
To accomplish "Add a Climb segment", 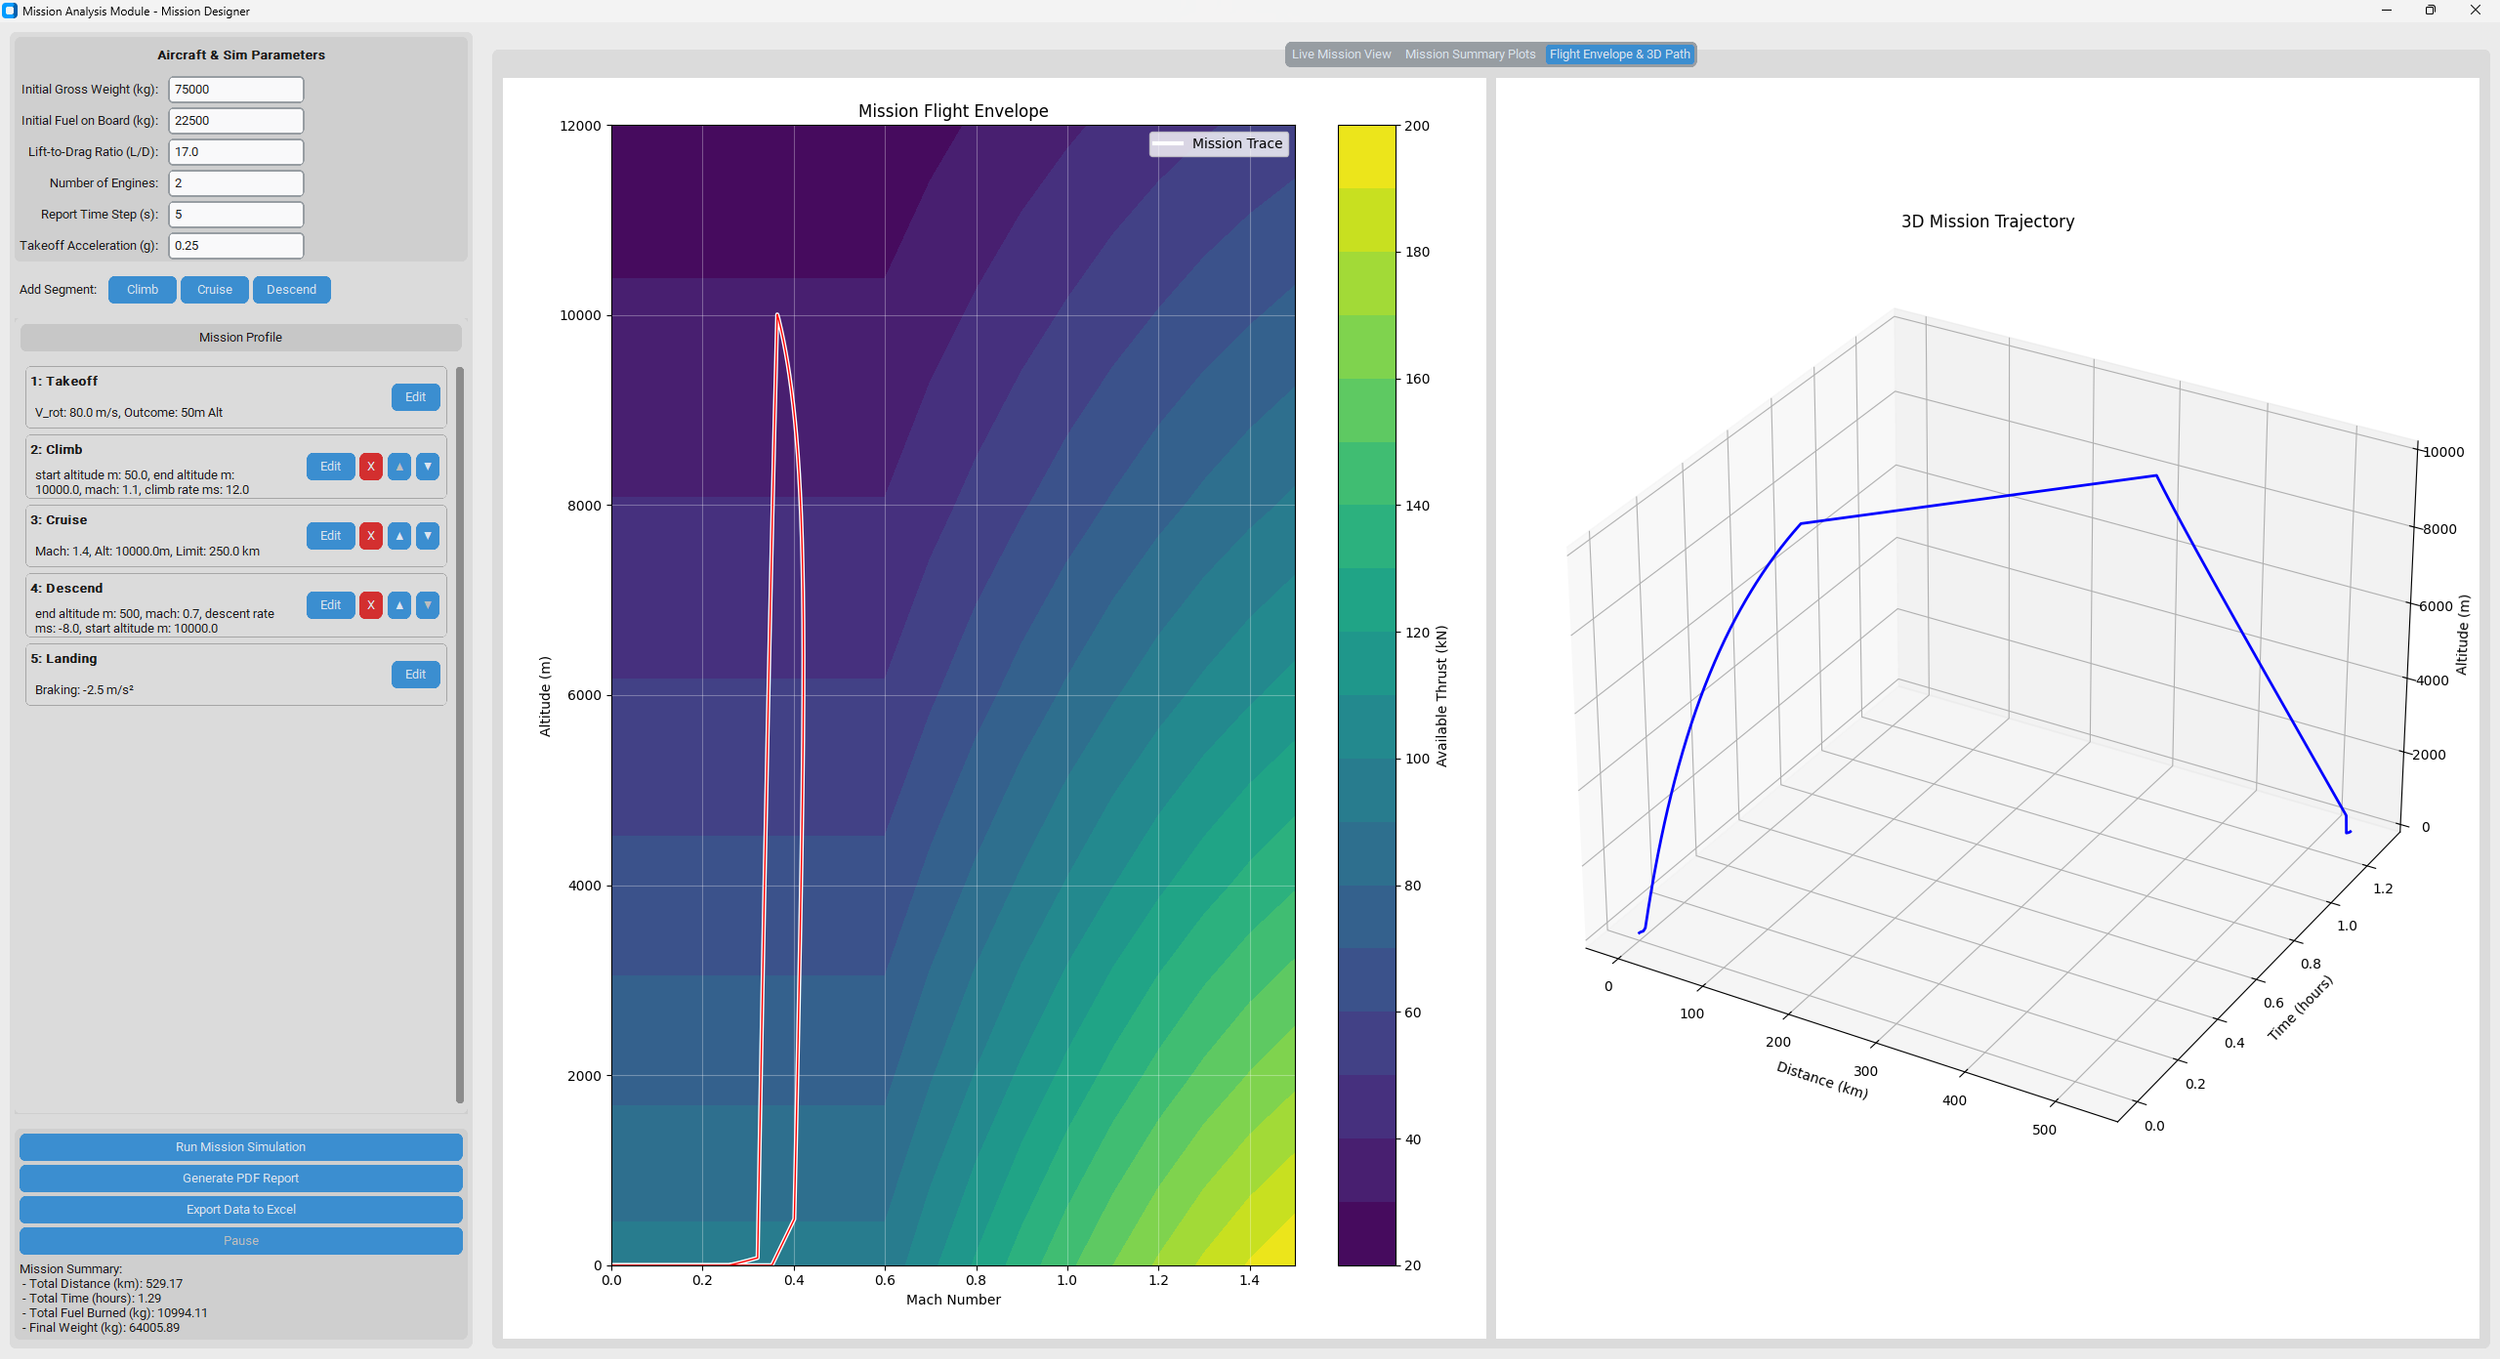I will coord(142,290).
